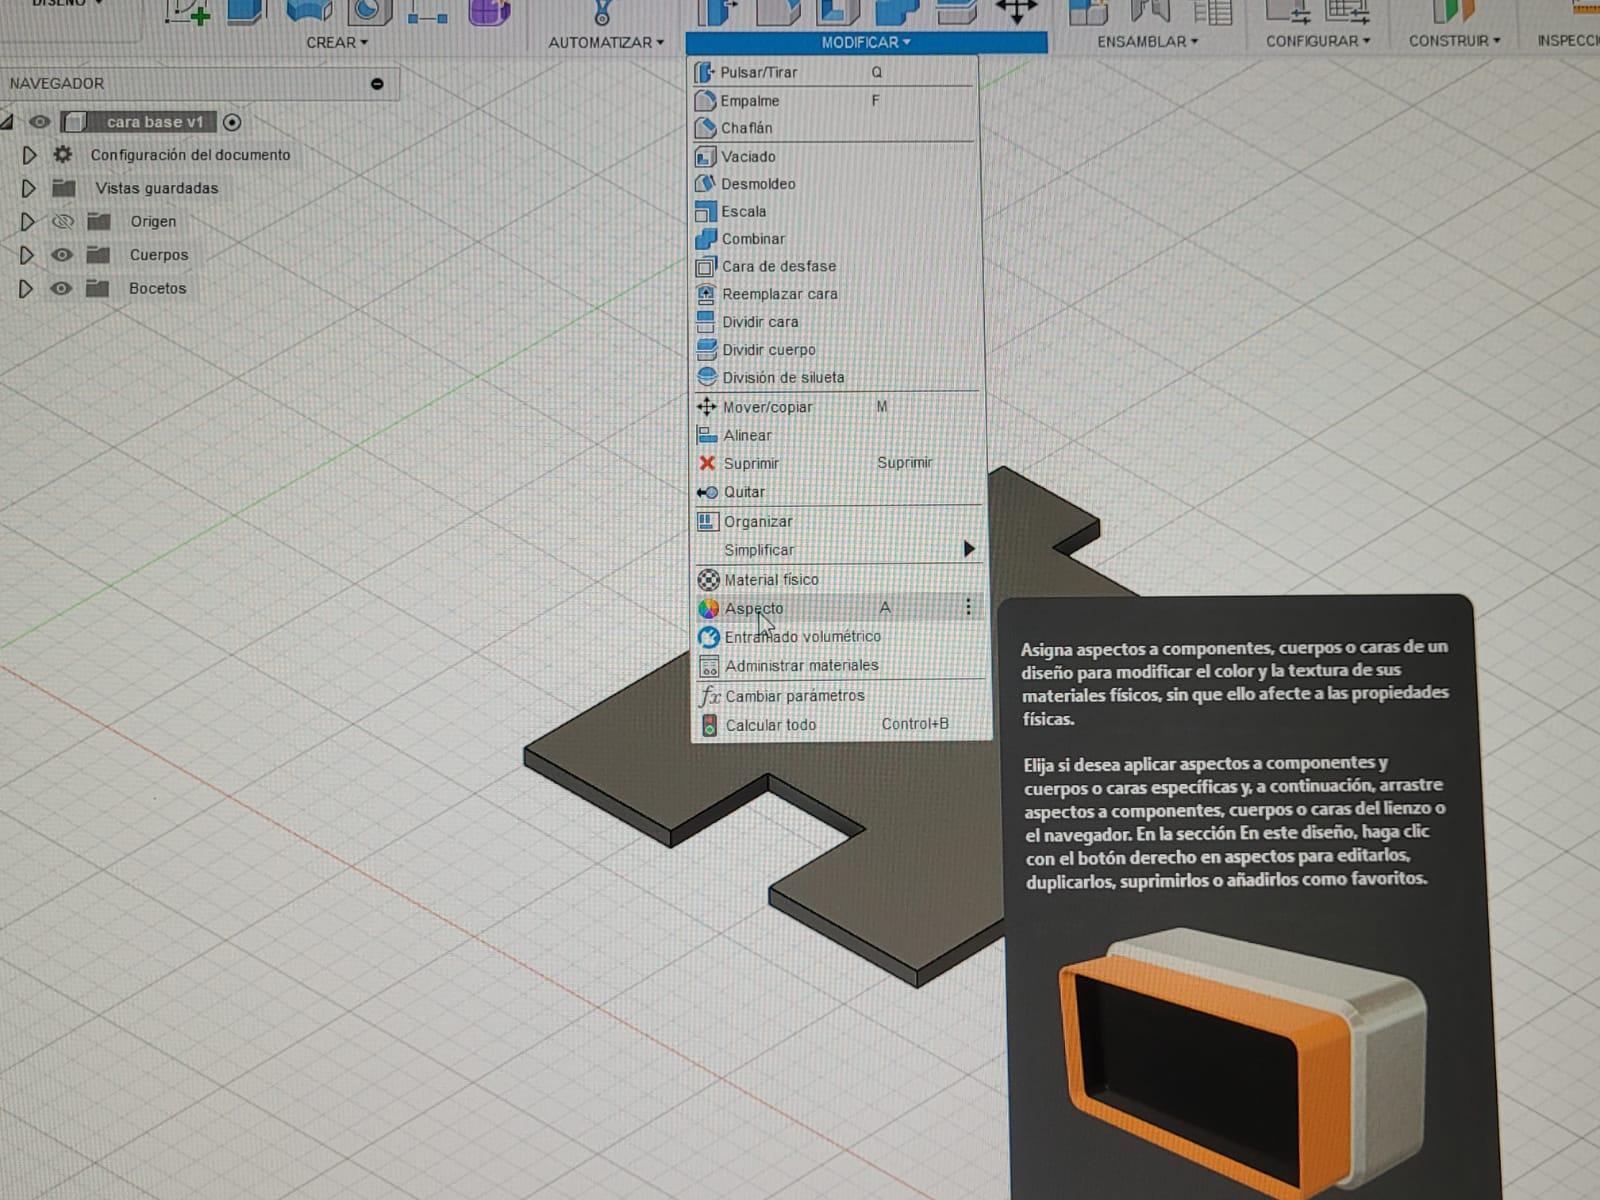Click the Organizar icon
1600x1200 pixels.
point(708,521)
